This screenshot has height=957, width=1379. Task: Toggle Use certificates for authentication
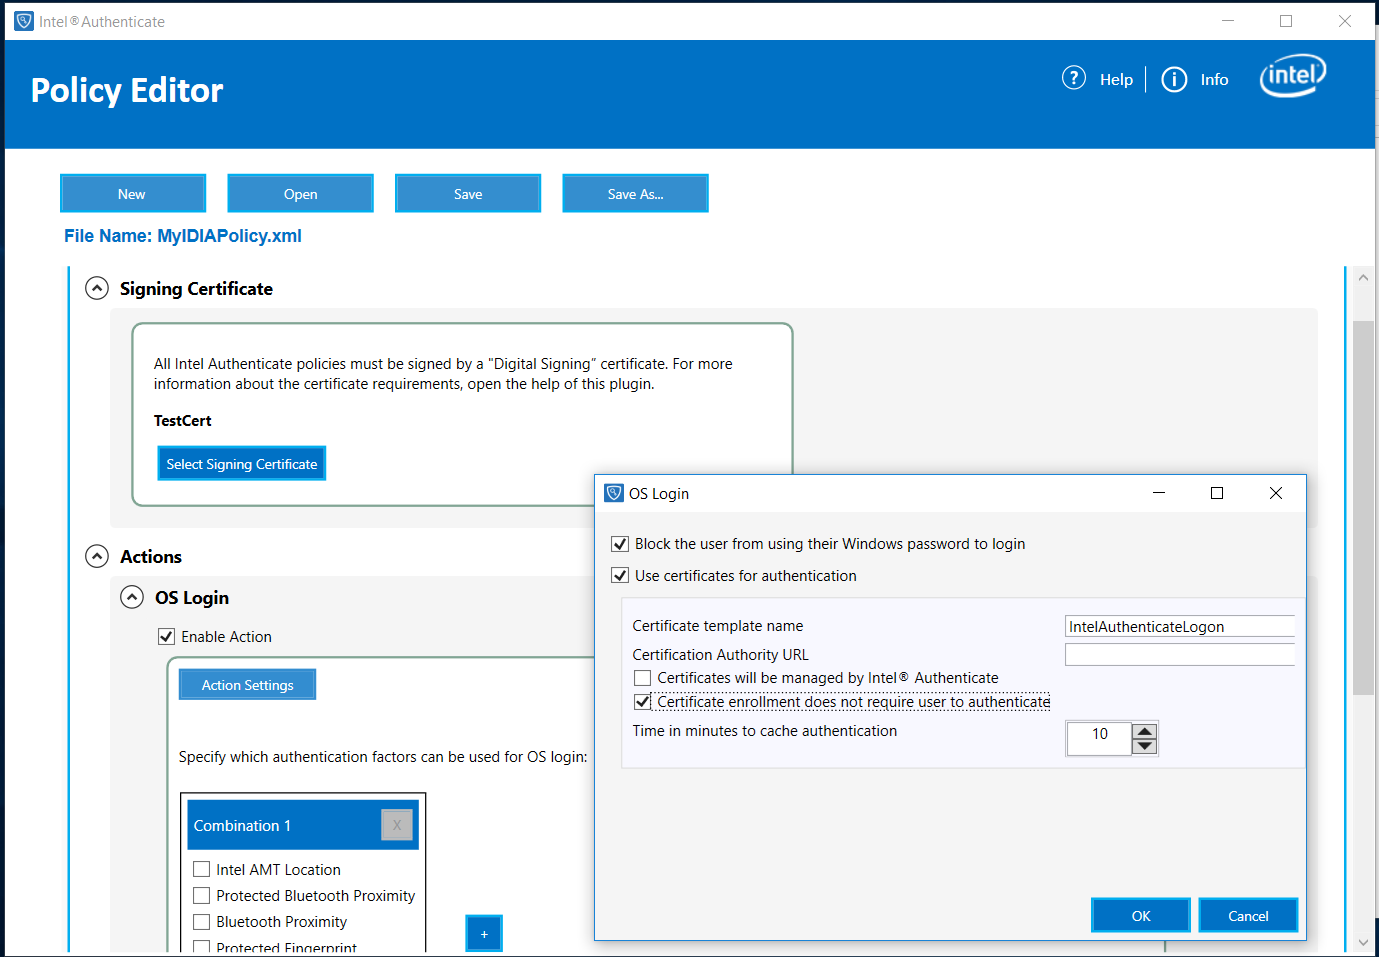pos(620,576)
